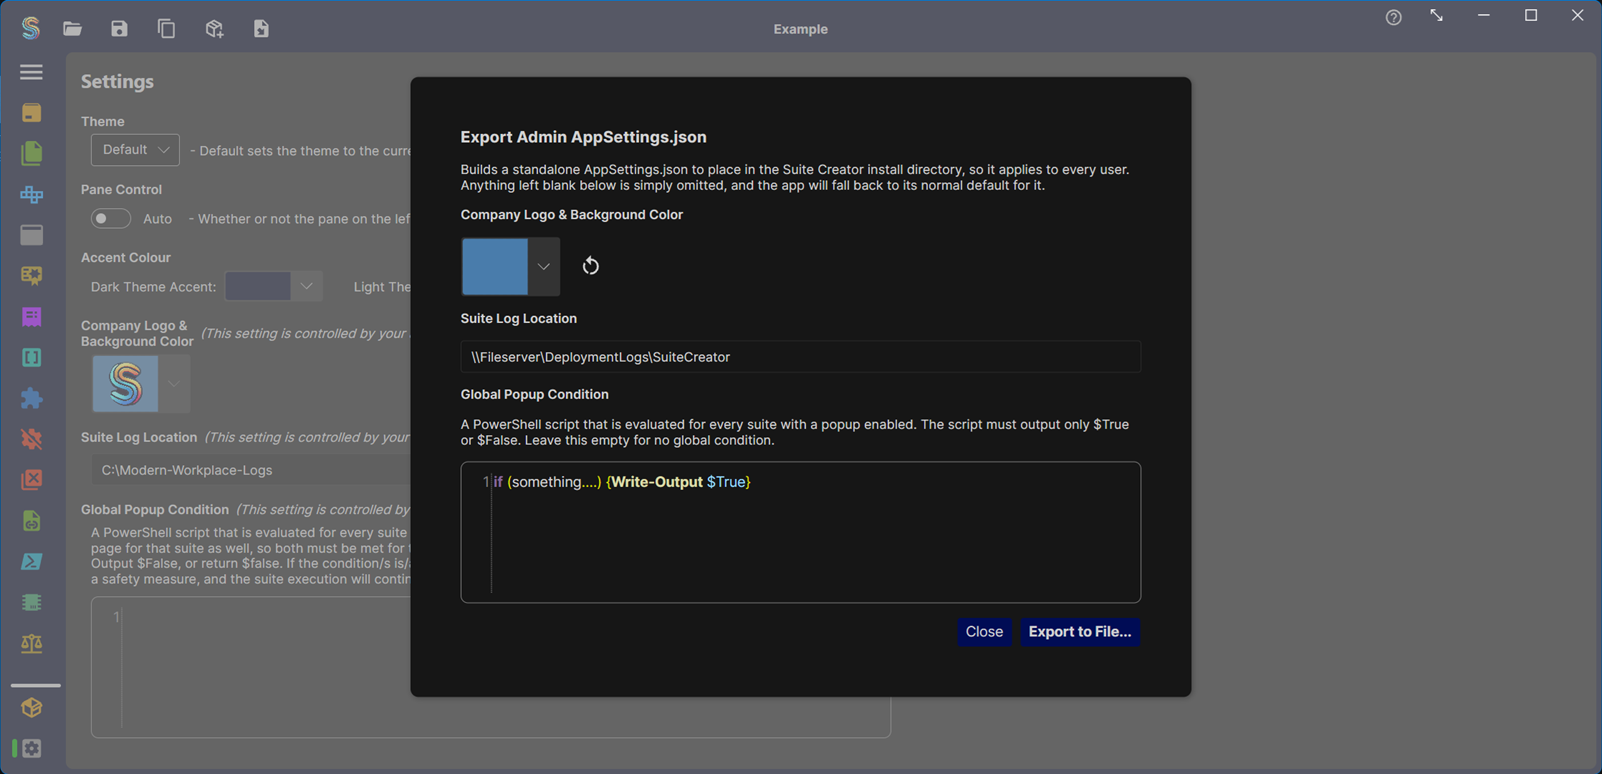Open the green linked file sidebar page

(x=31, y=521)
